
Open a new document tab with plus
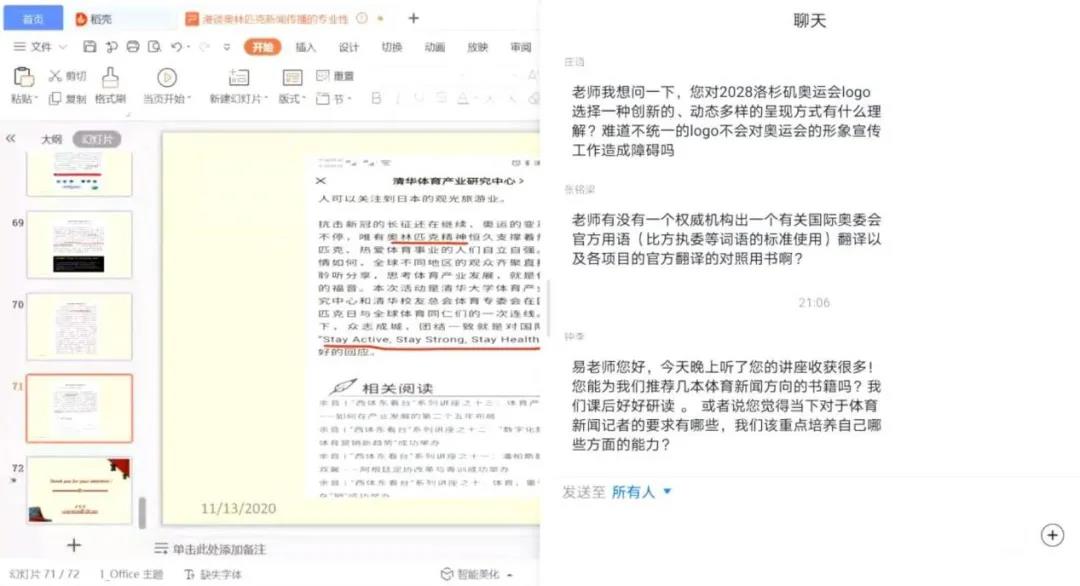point(413,18)
